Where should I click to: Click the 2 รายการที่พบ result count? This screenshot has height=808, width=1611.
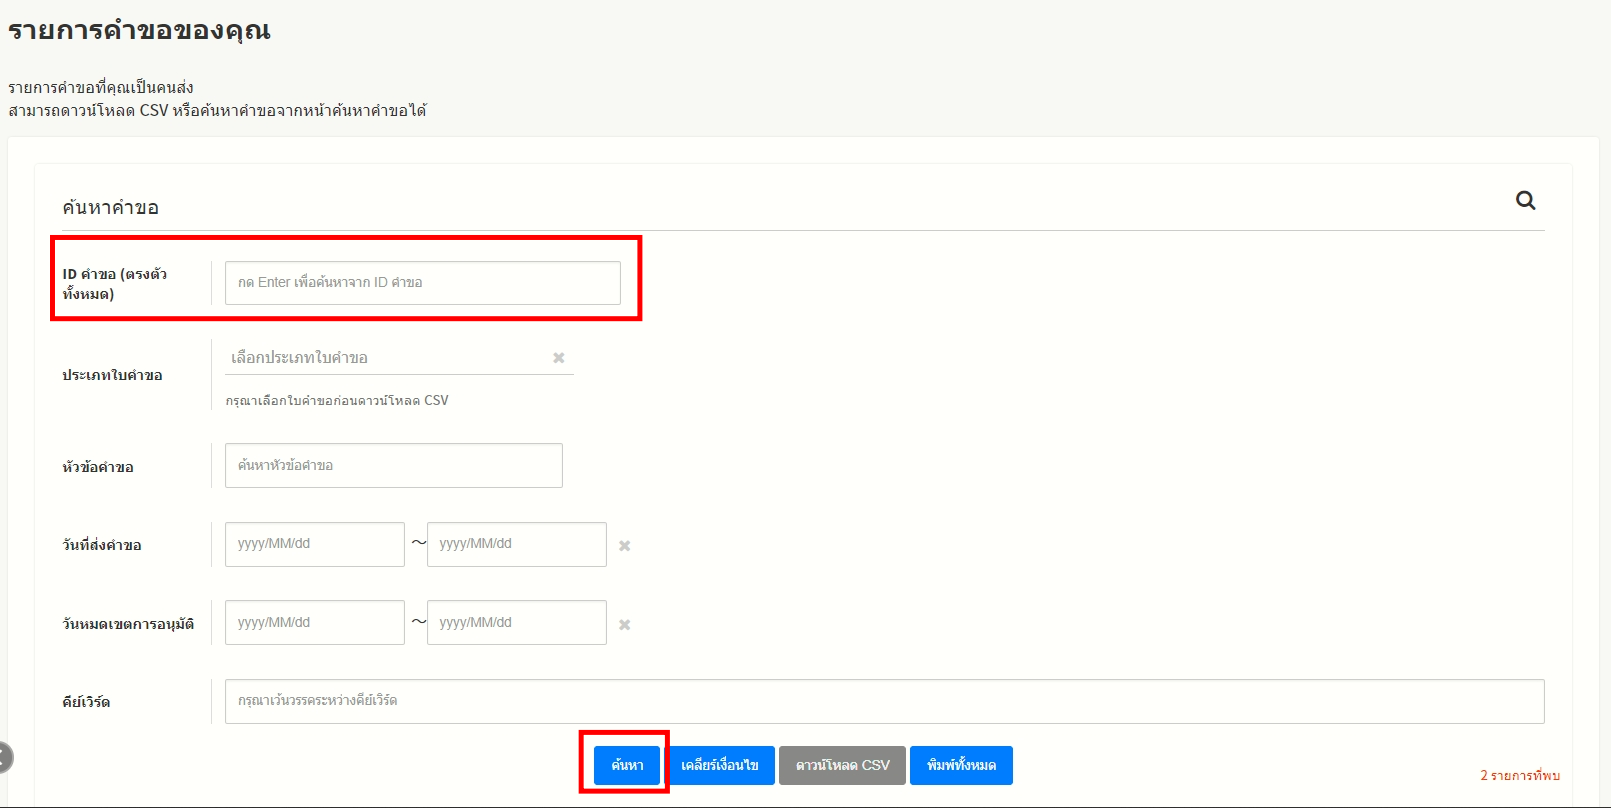pos(1519,776)
